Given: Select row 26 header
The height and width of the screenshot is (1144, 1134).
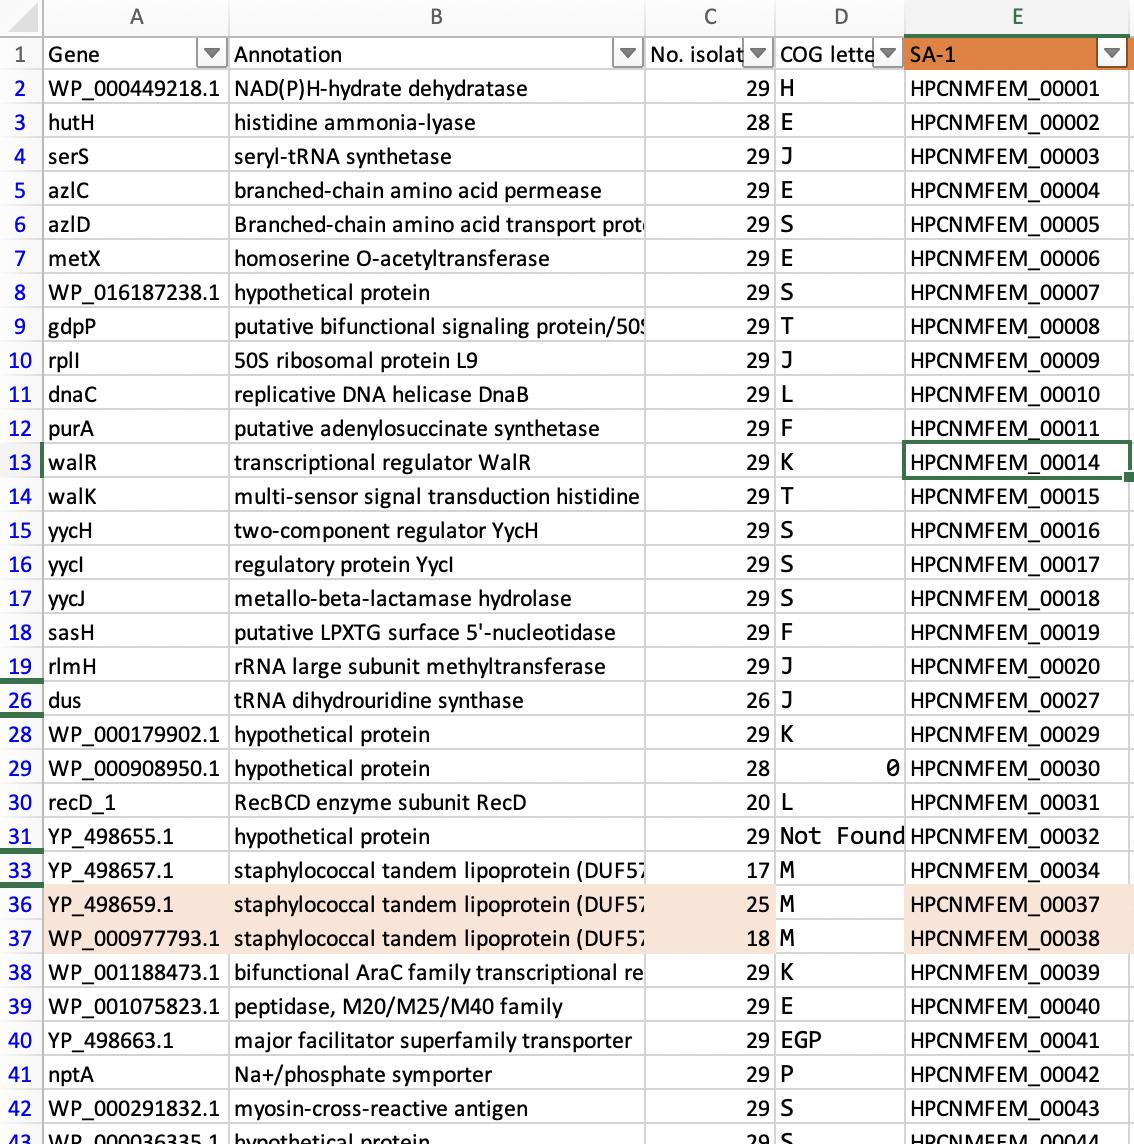Looking at the screenshot, I should 21,700.
